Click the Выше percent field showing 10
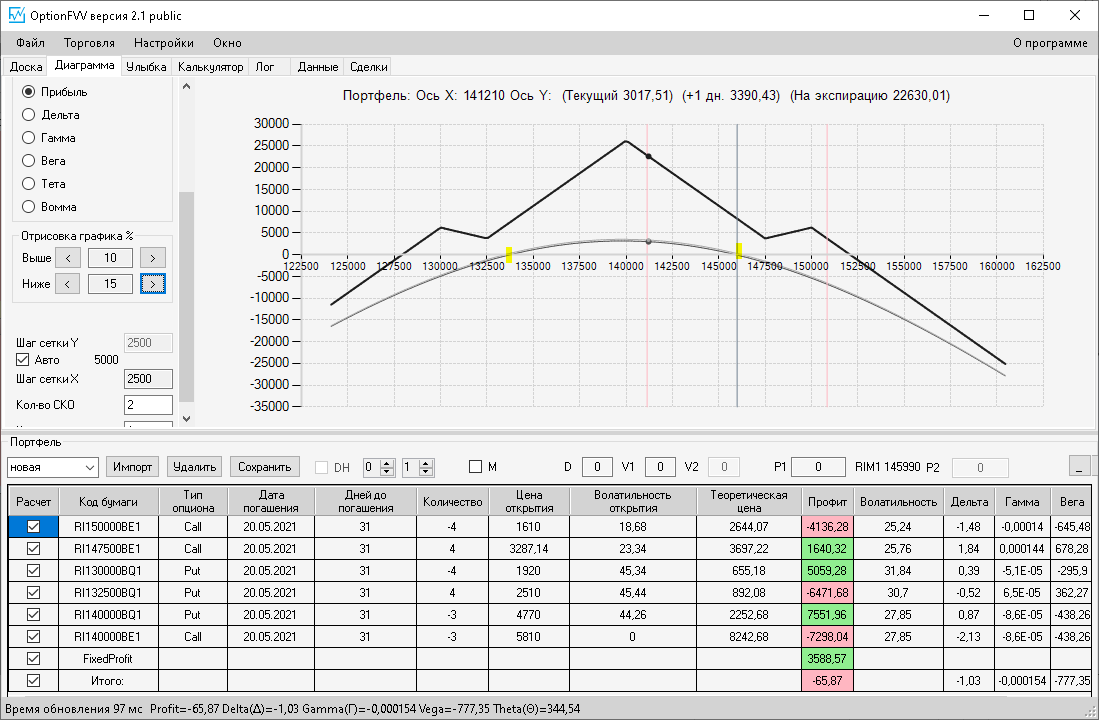This screenshot has width=1099, height=720. 111,258
